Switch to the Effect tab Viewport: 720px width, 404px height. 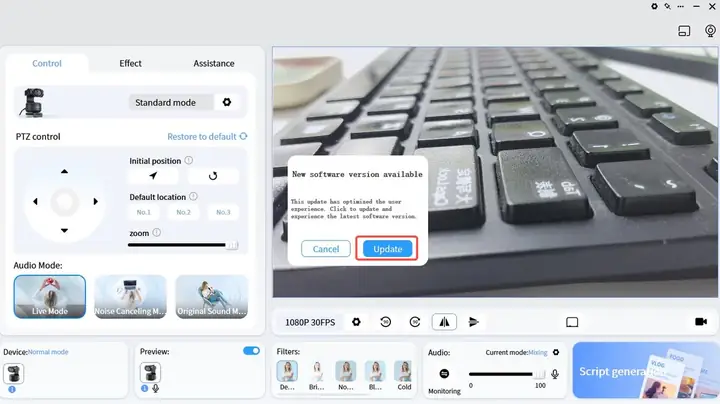[131, 63]
